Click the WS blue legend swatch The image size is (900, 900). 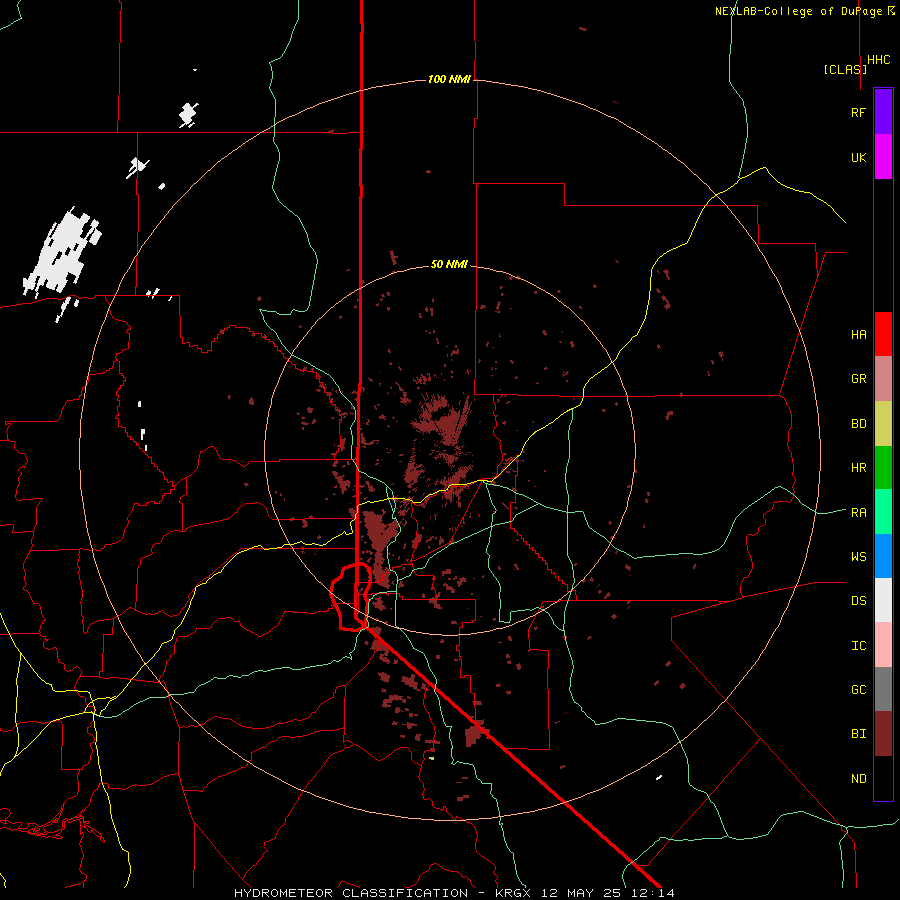point(883,556)
